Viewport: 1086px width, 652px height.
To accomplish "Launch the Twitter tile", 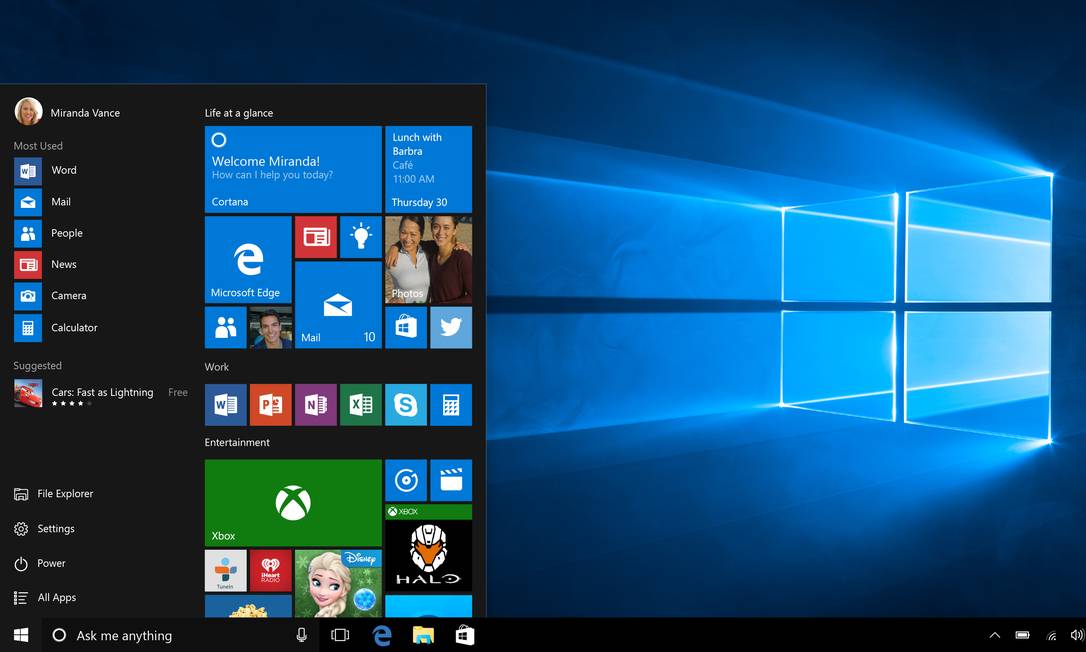I will pos(451,327).
